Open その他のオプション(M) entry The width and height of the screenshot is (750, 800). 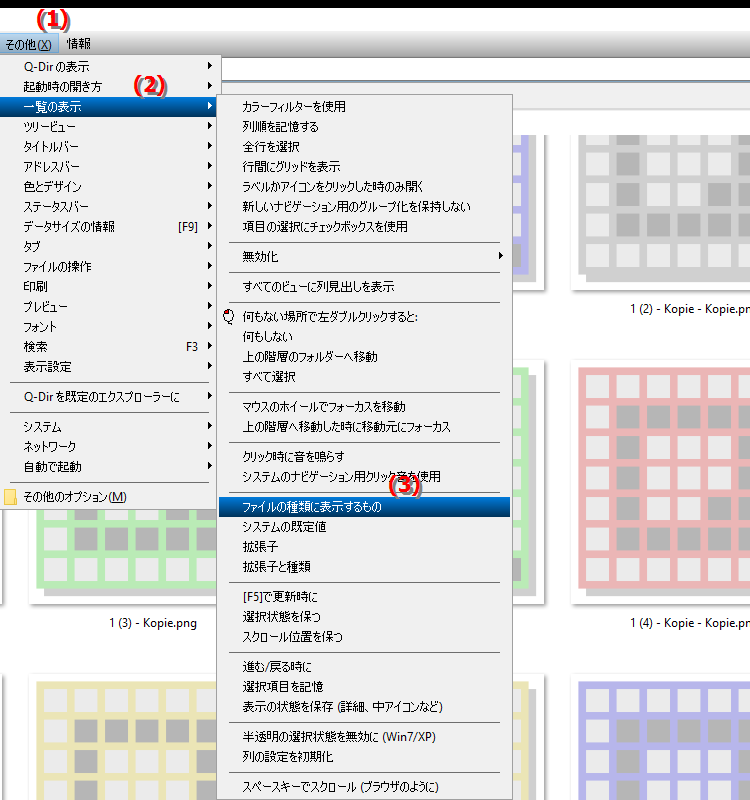pyautogui.click(x=109, y=496)
